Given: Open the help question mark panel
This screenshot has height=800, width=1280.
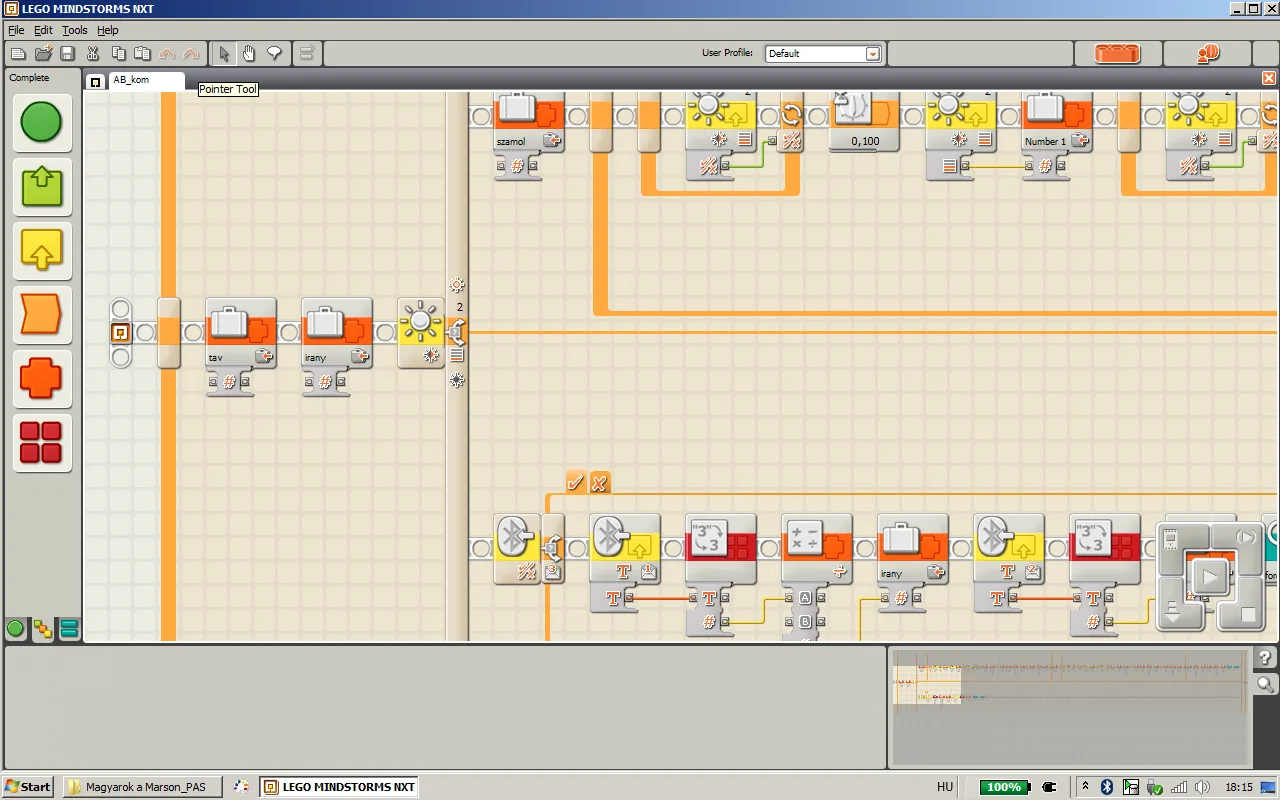Looking at the screenshot, I should point(1266,657).
